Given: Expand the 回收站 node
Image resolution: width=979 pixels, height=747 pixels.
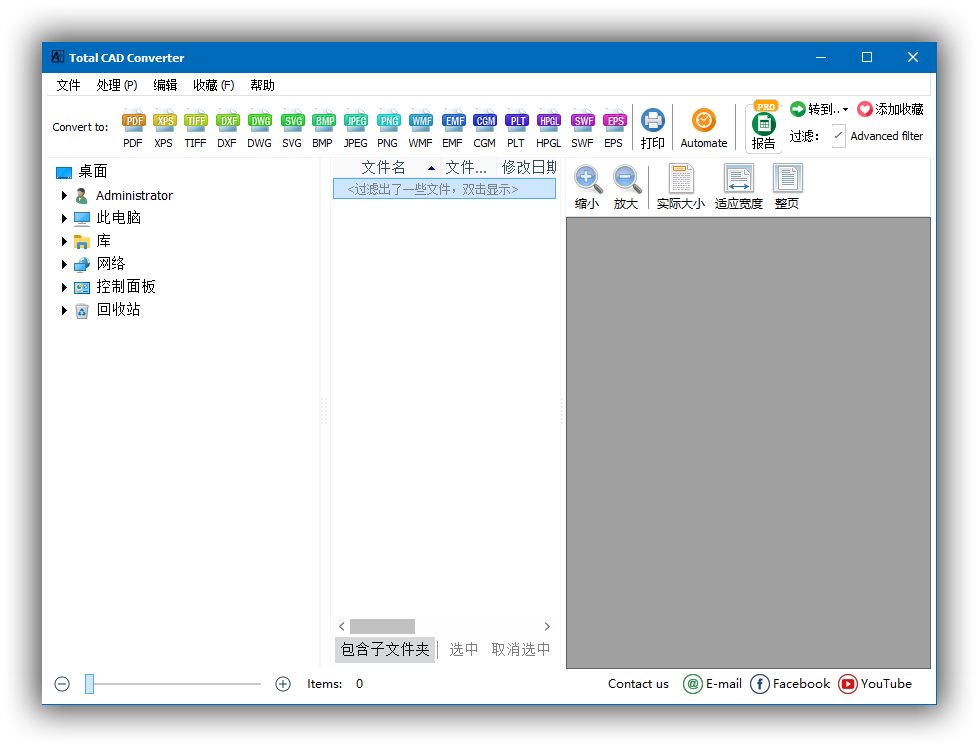Looking at the screenshot, I should 64,310.
